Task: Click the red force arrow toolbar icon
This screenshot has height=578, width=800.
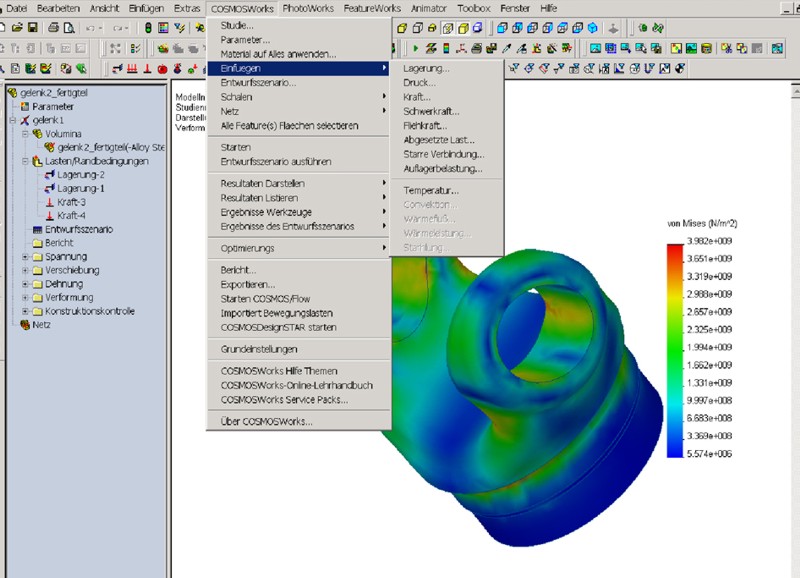Action: coord(147,69)
